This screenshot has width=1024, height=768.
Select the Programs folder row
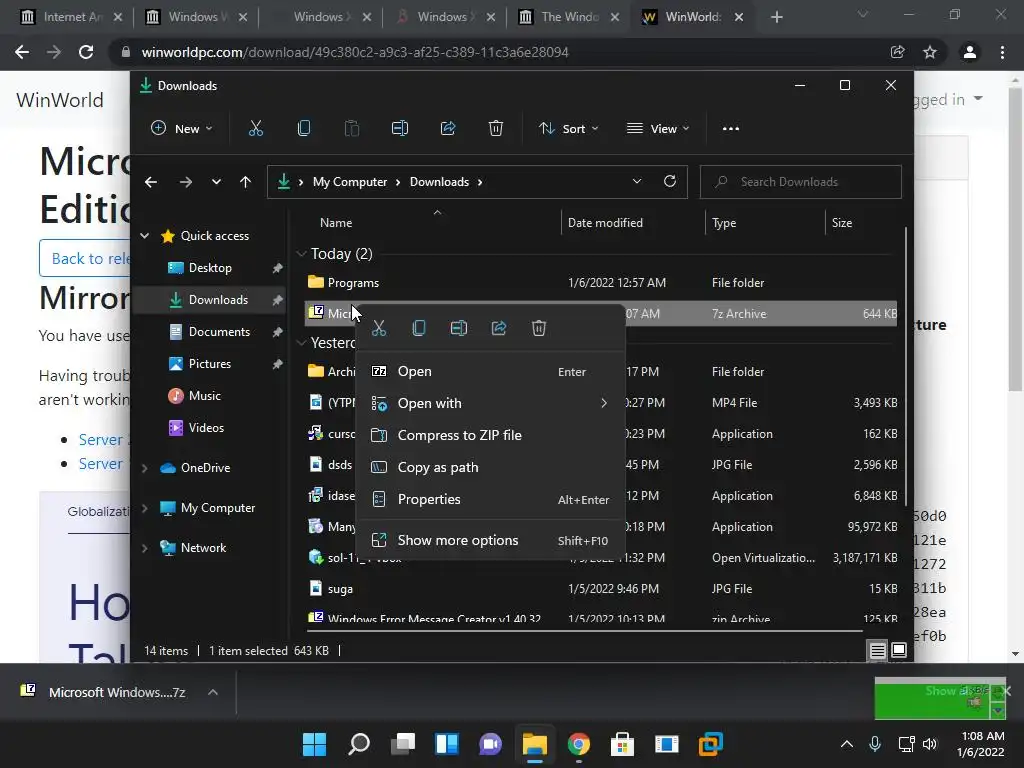tap(601, 283)
